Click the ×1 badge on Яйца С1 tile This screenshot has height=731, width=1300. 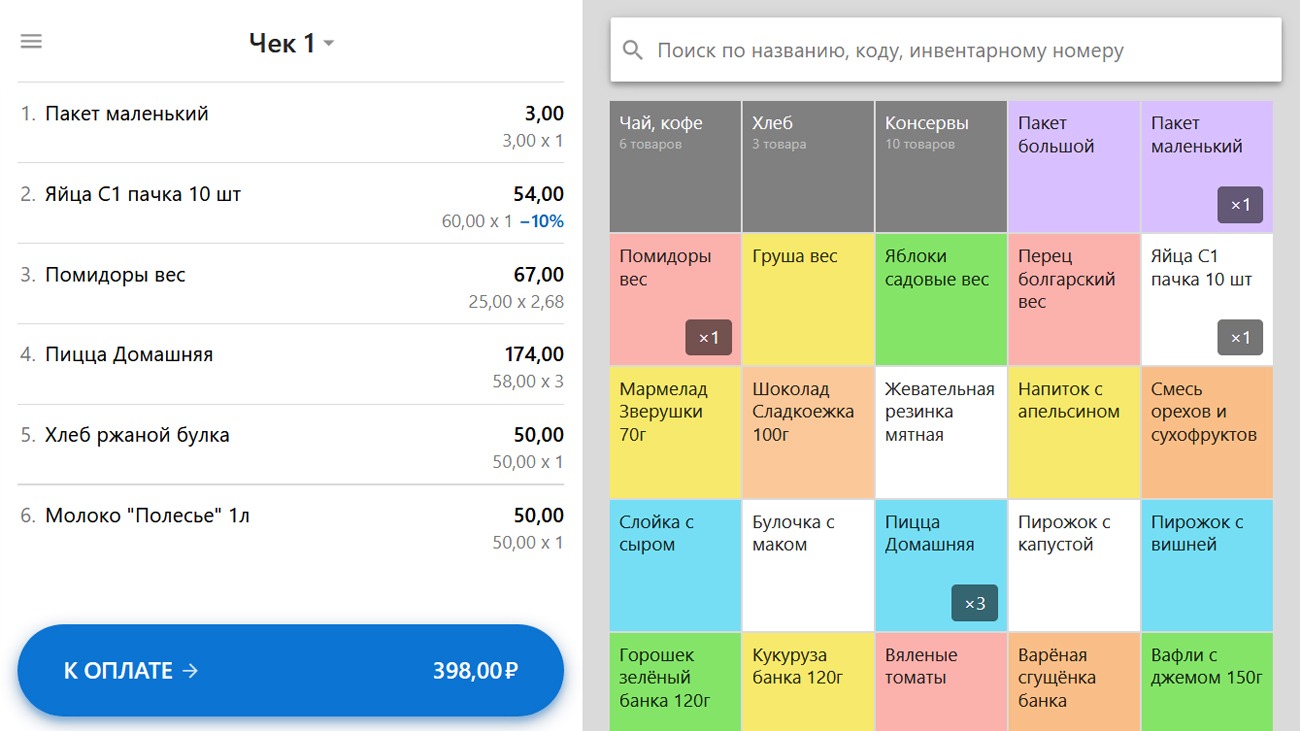click(1240, 338)
